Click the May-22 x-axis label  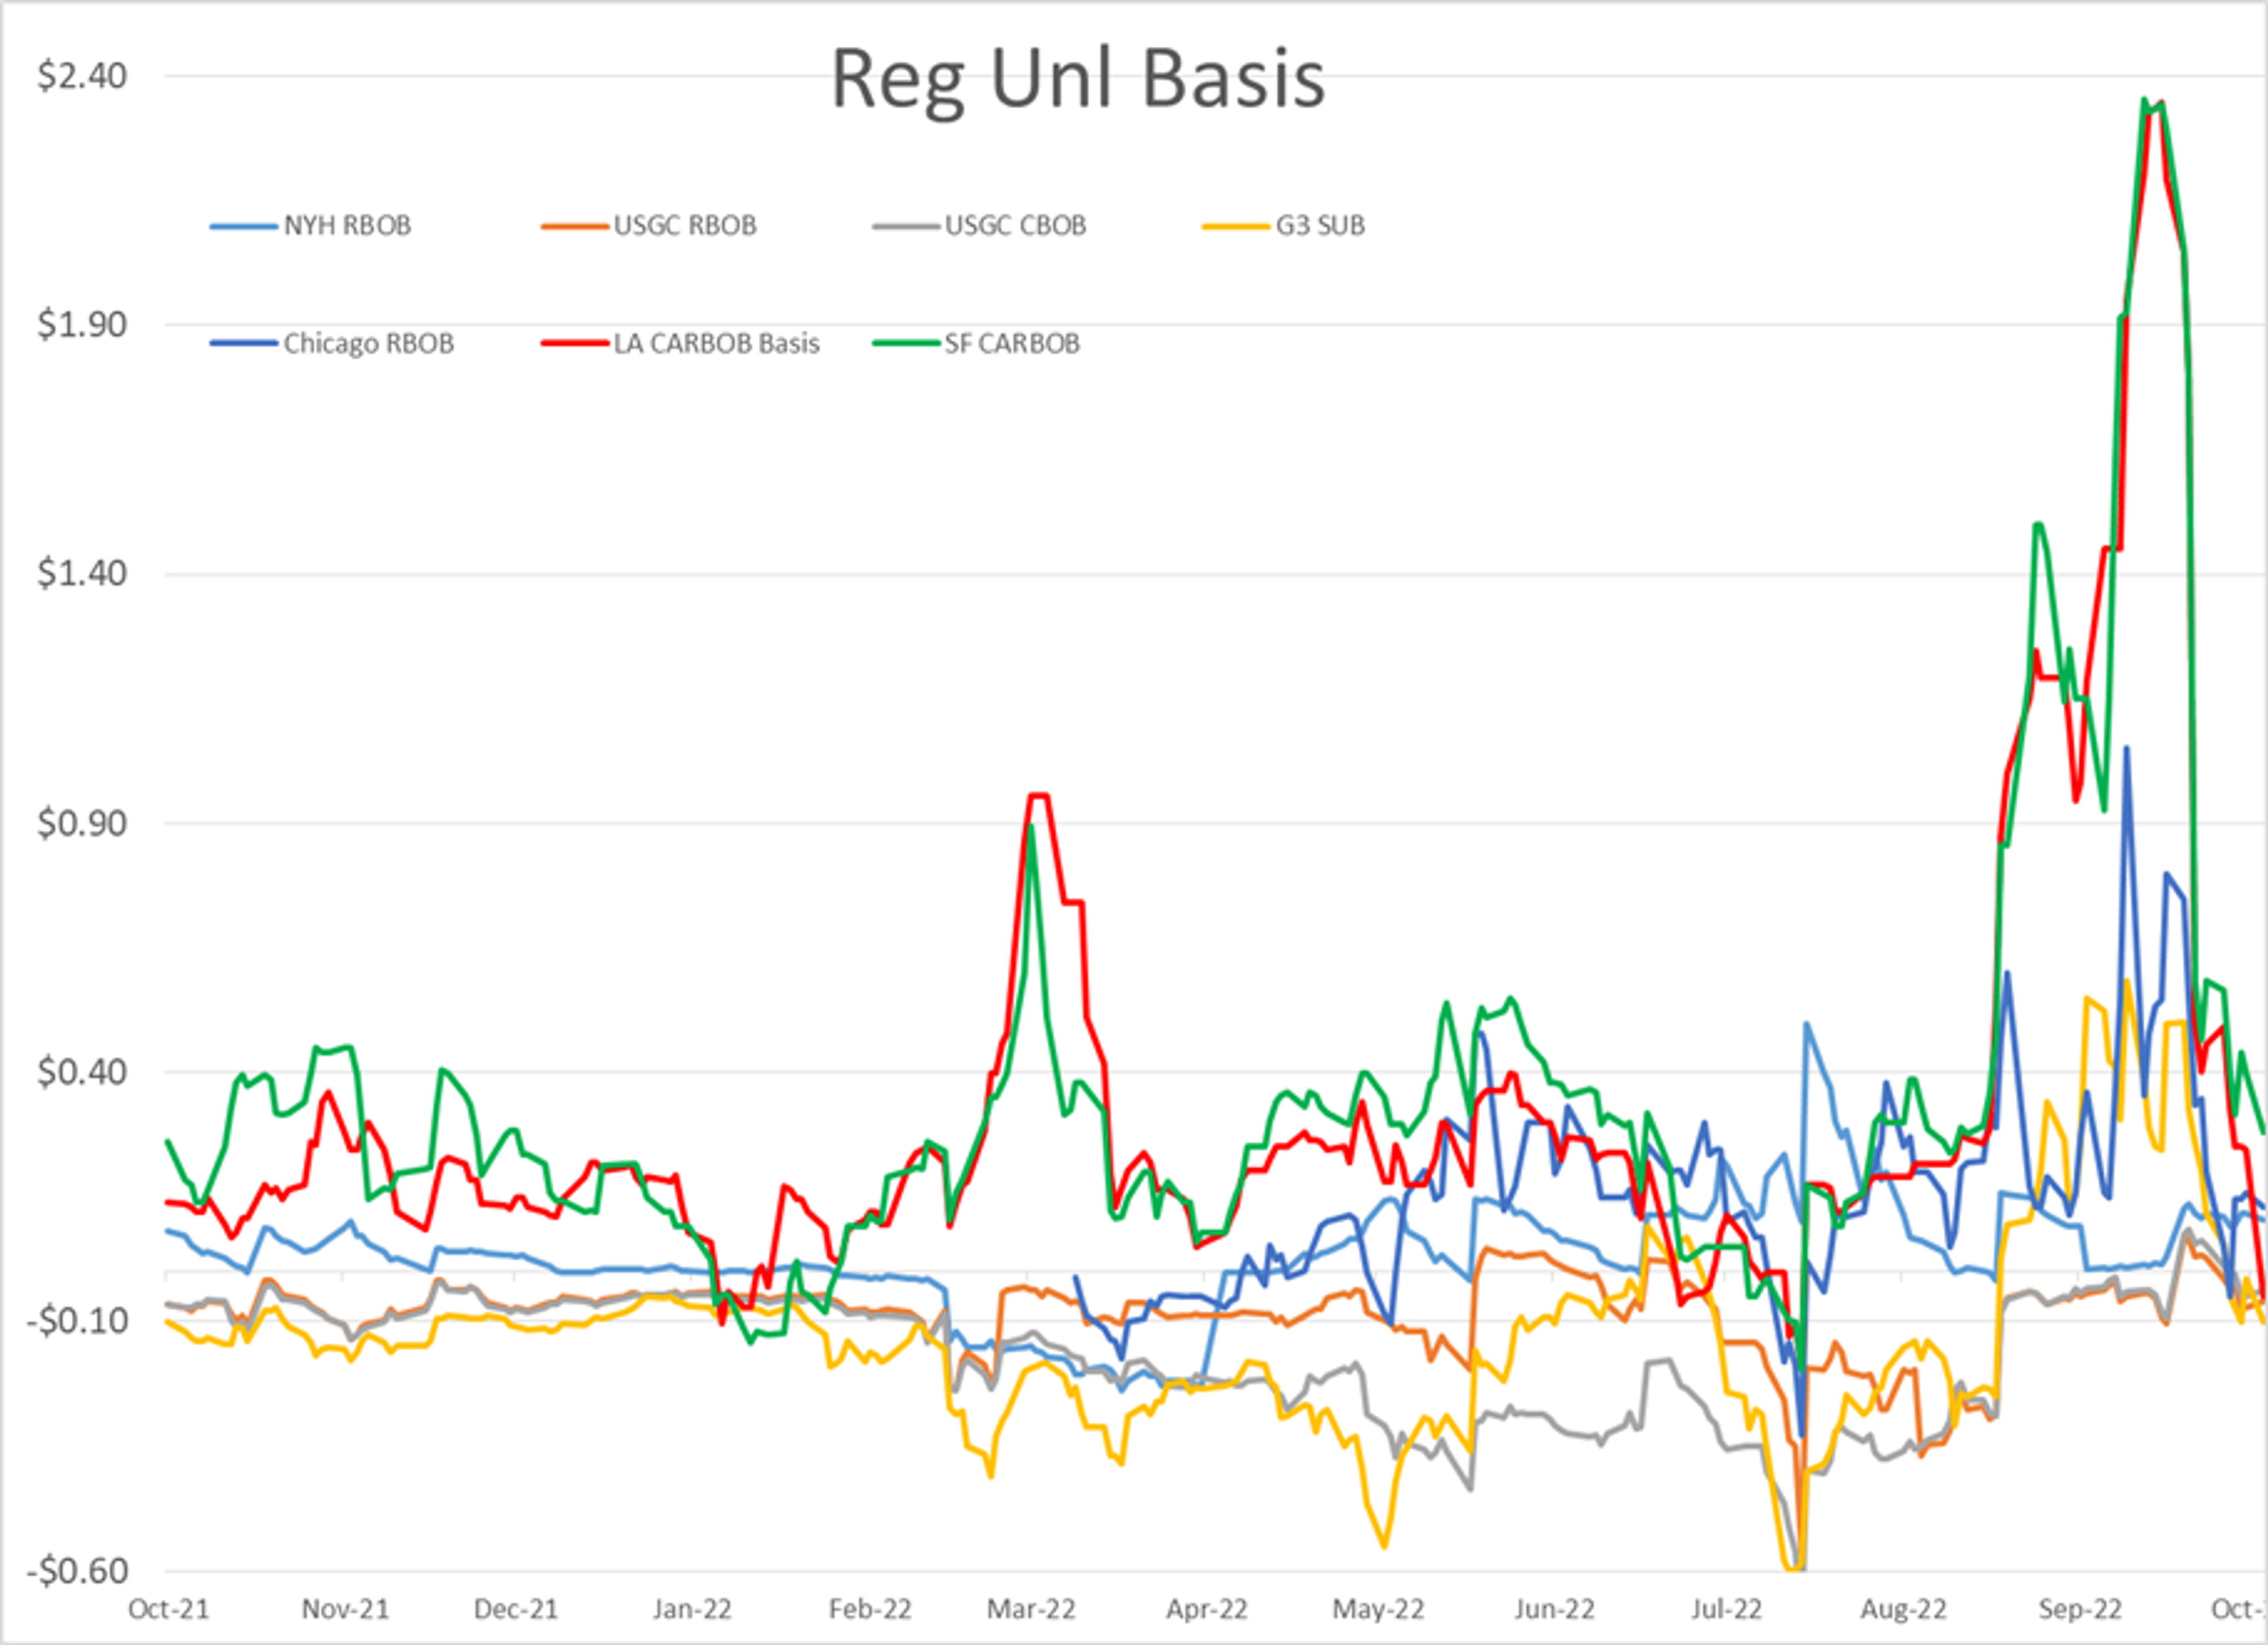(1378, 1610)
